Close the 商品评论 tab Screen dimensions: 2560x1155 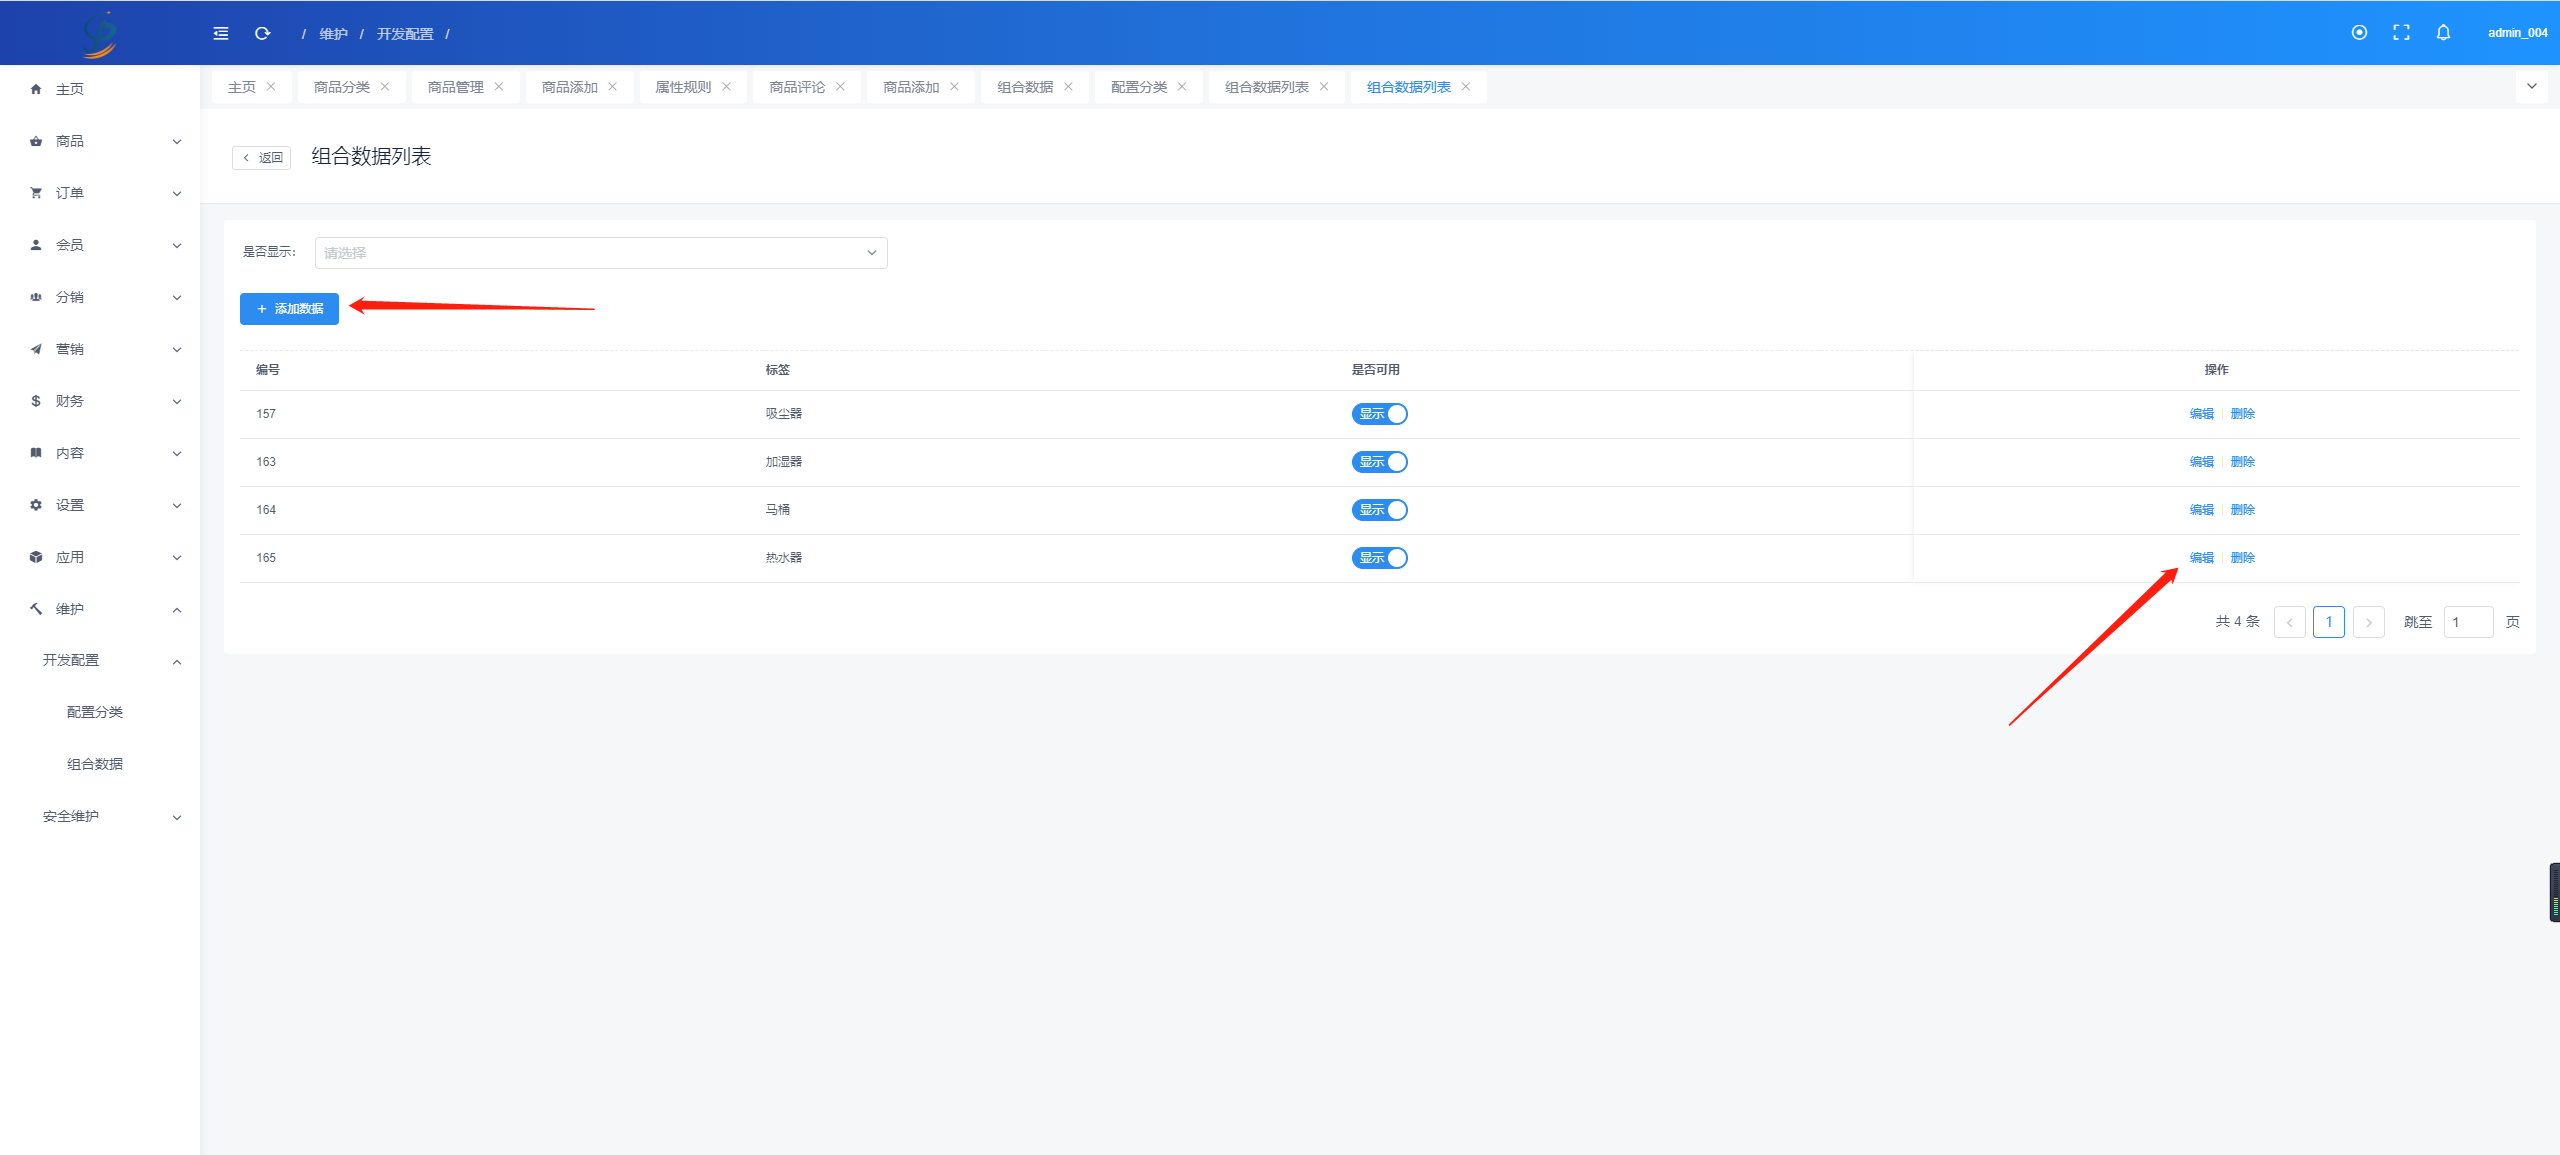tap(841, 87)
